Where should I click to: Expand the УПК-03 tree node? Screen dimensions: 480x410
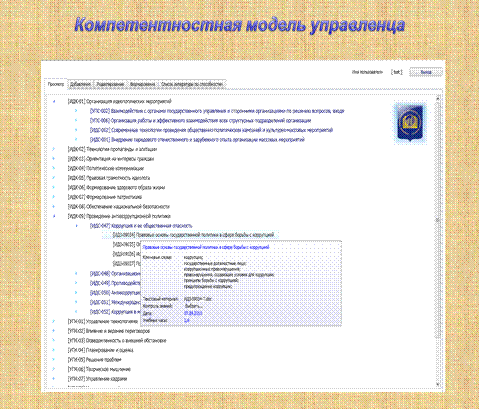point(54,341)
